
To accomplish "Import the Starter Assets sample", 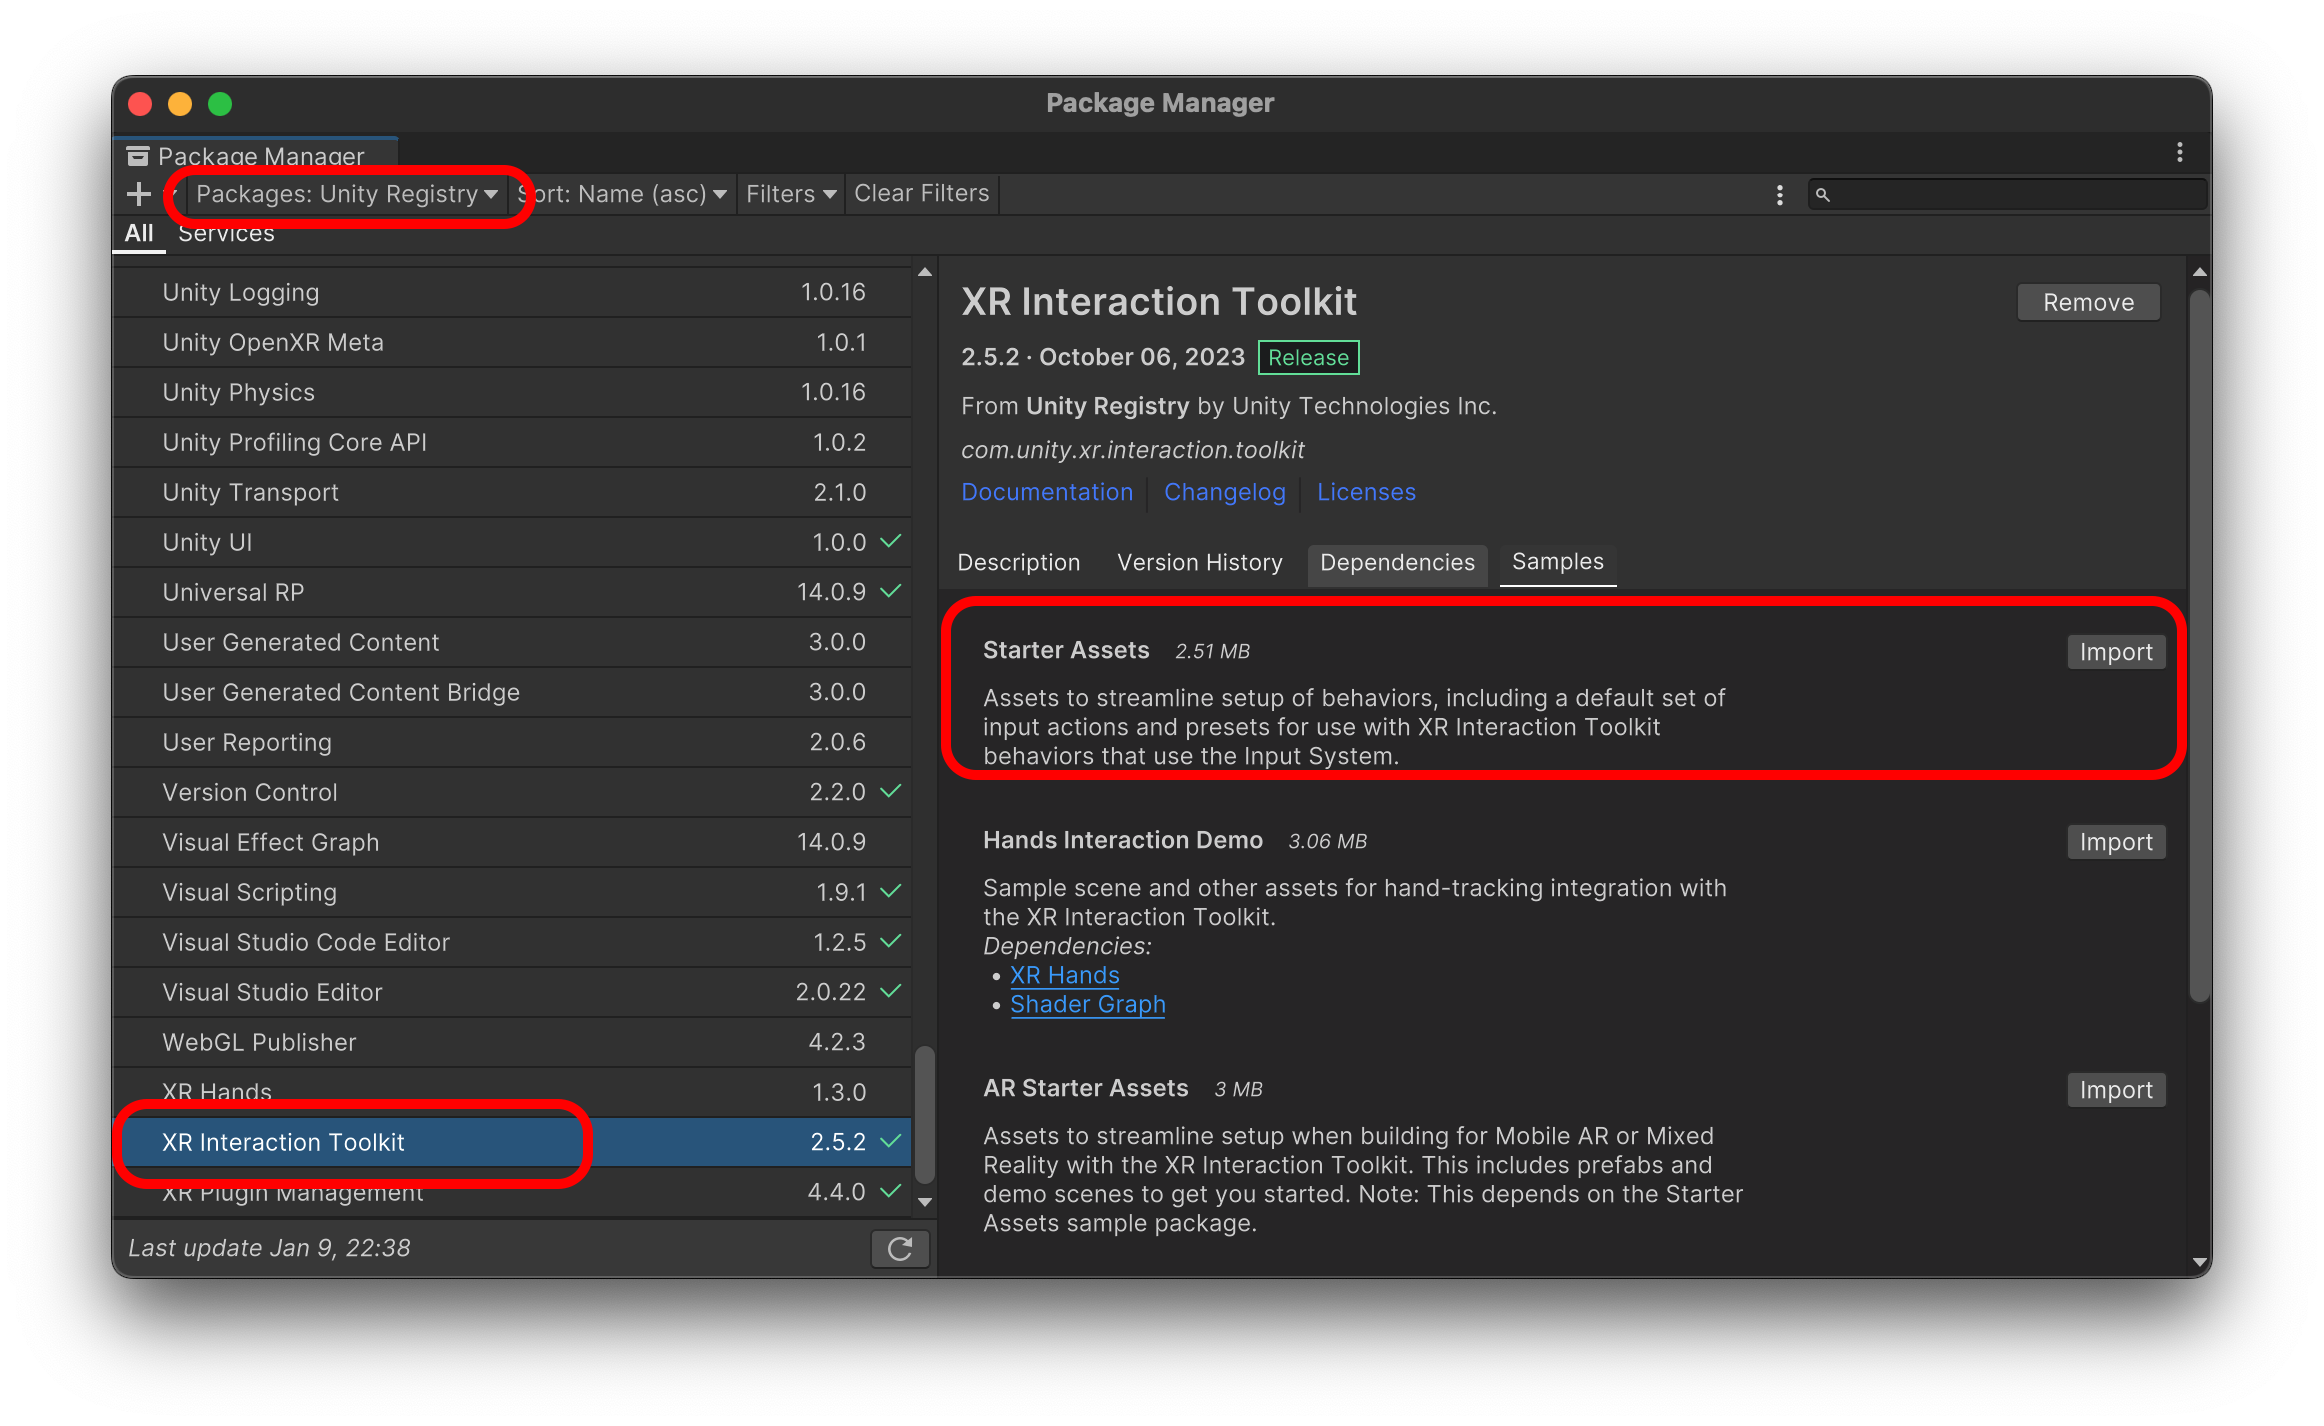I will (2116, 652).
